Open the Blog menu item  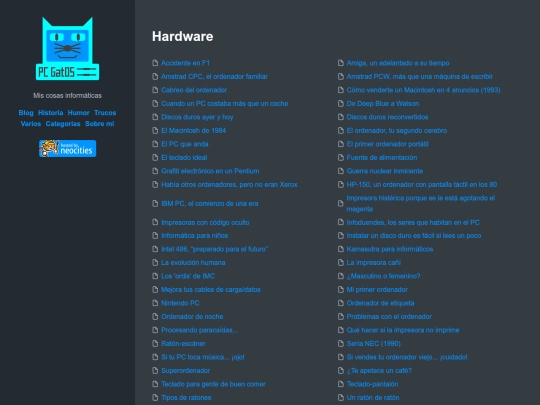(x=26, y=113)
